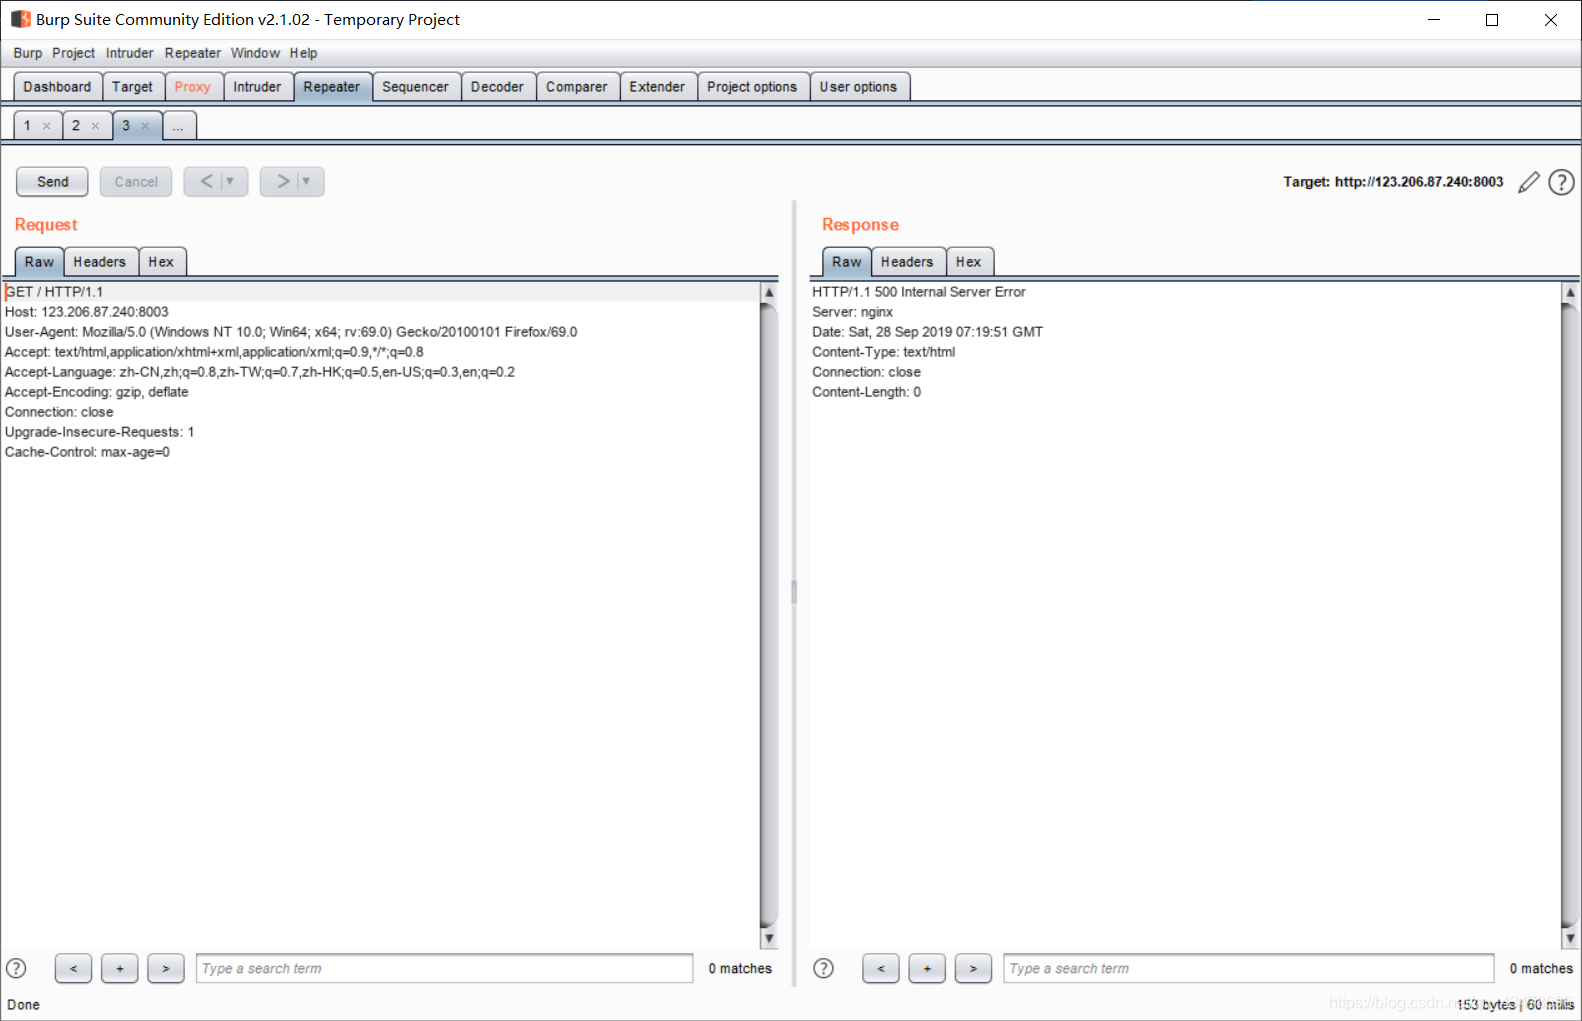Click the Burp Suite logo icon
1582x1021 pixels.
(21, 19)
